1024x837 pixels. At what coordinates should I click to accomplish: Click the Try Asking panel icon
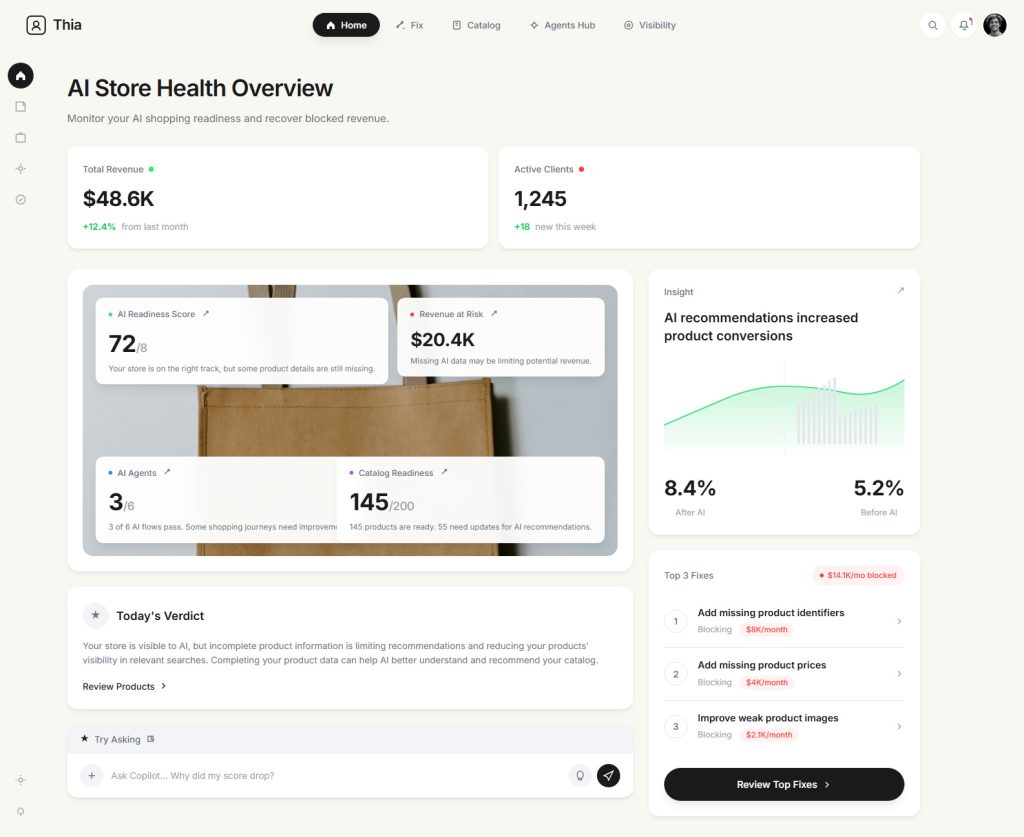[151, 739]
